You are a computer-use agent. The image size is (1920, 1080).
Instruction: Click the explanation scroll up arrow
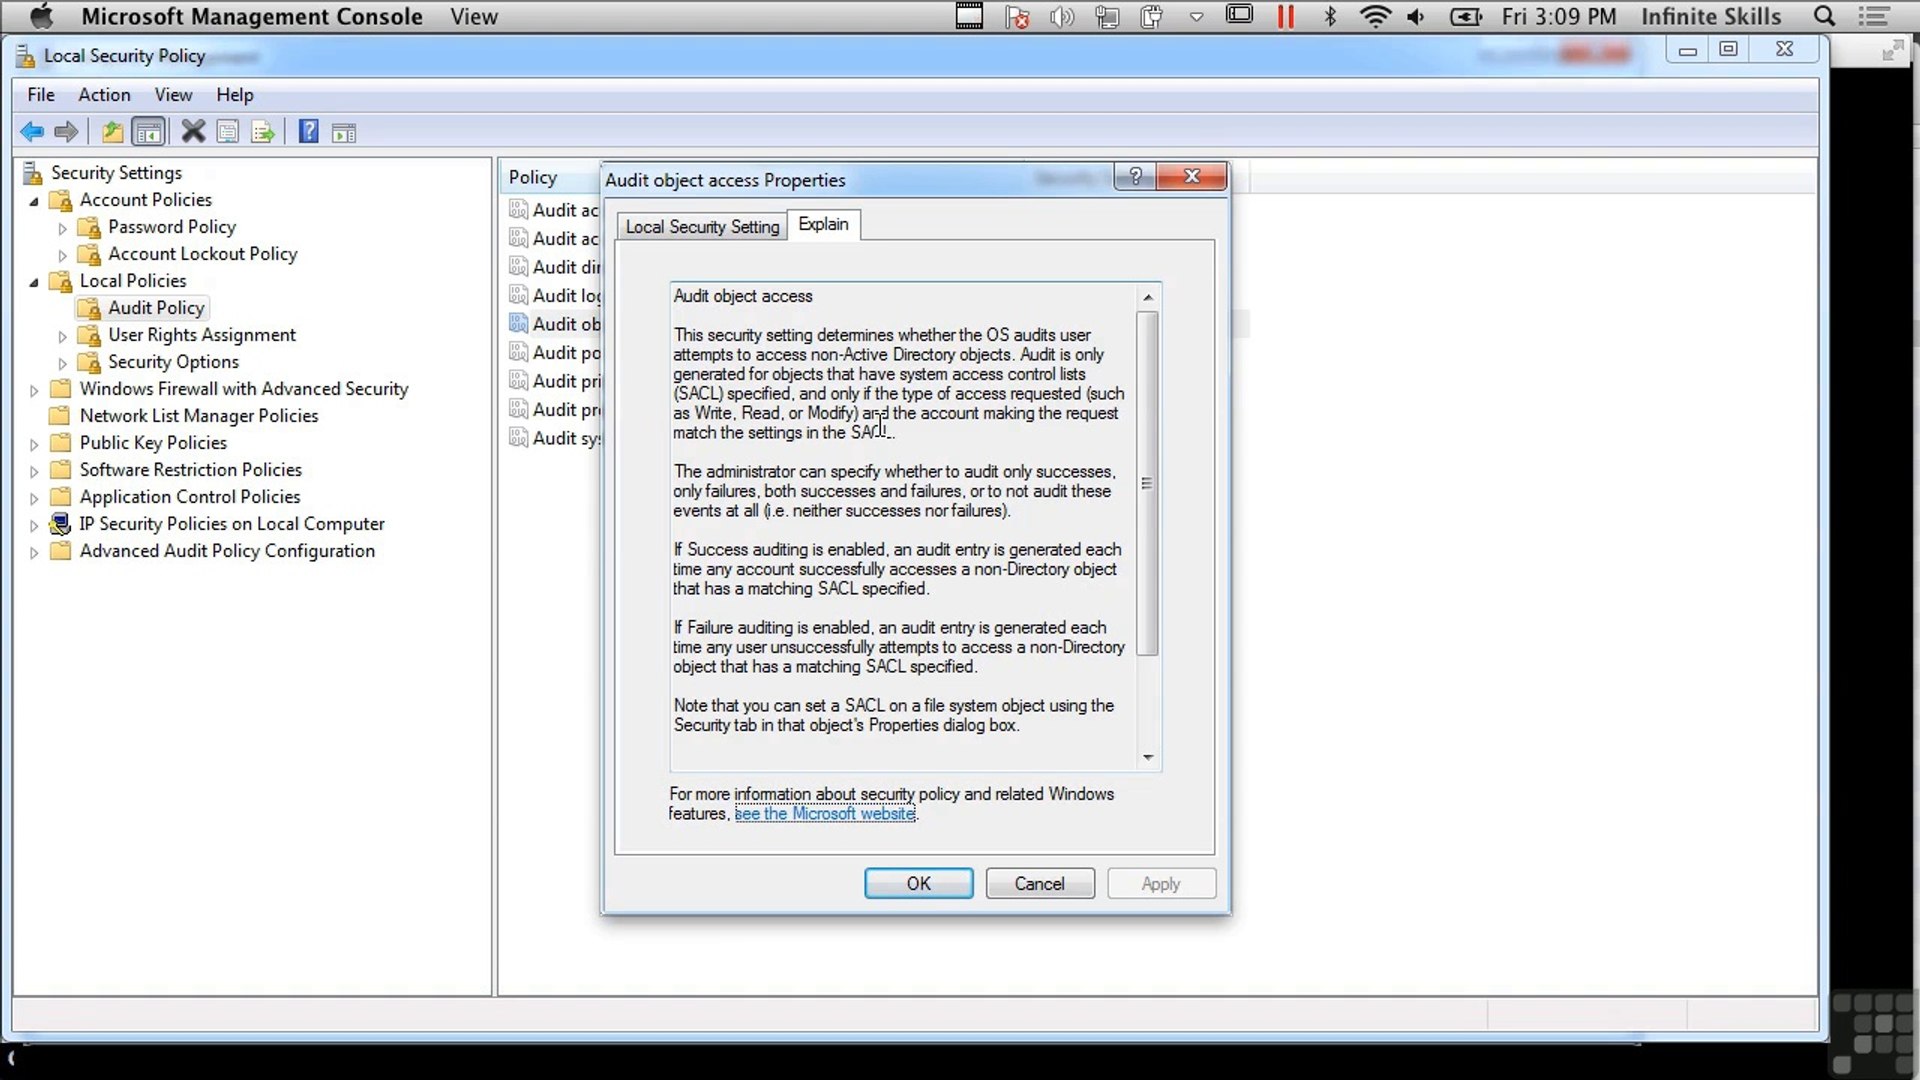point(1148,297)
